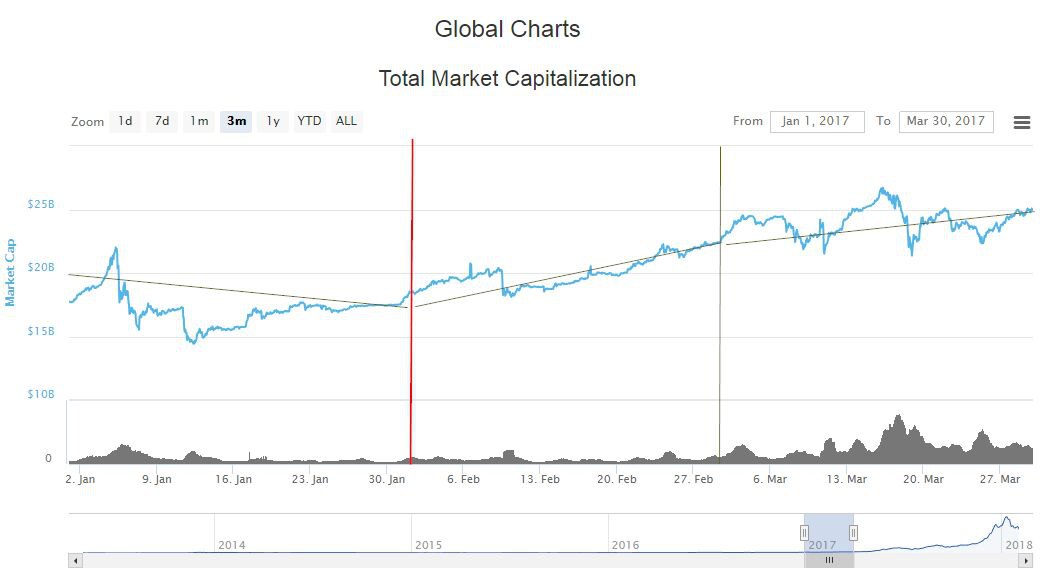Click the navigator scroll right arrow
This screenshot has height=576, width=1061.
pos(1024,561)
